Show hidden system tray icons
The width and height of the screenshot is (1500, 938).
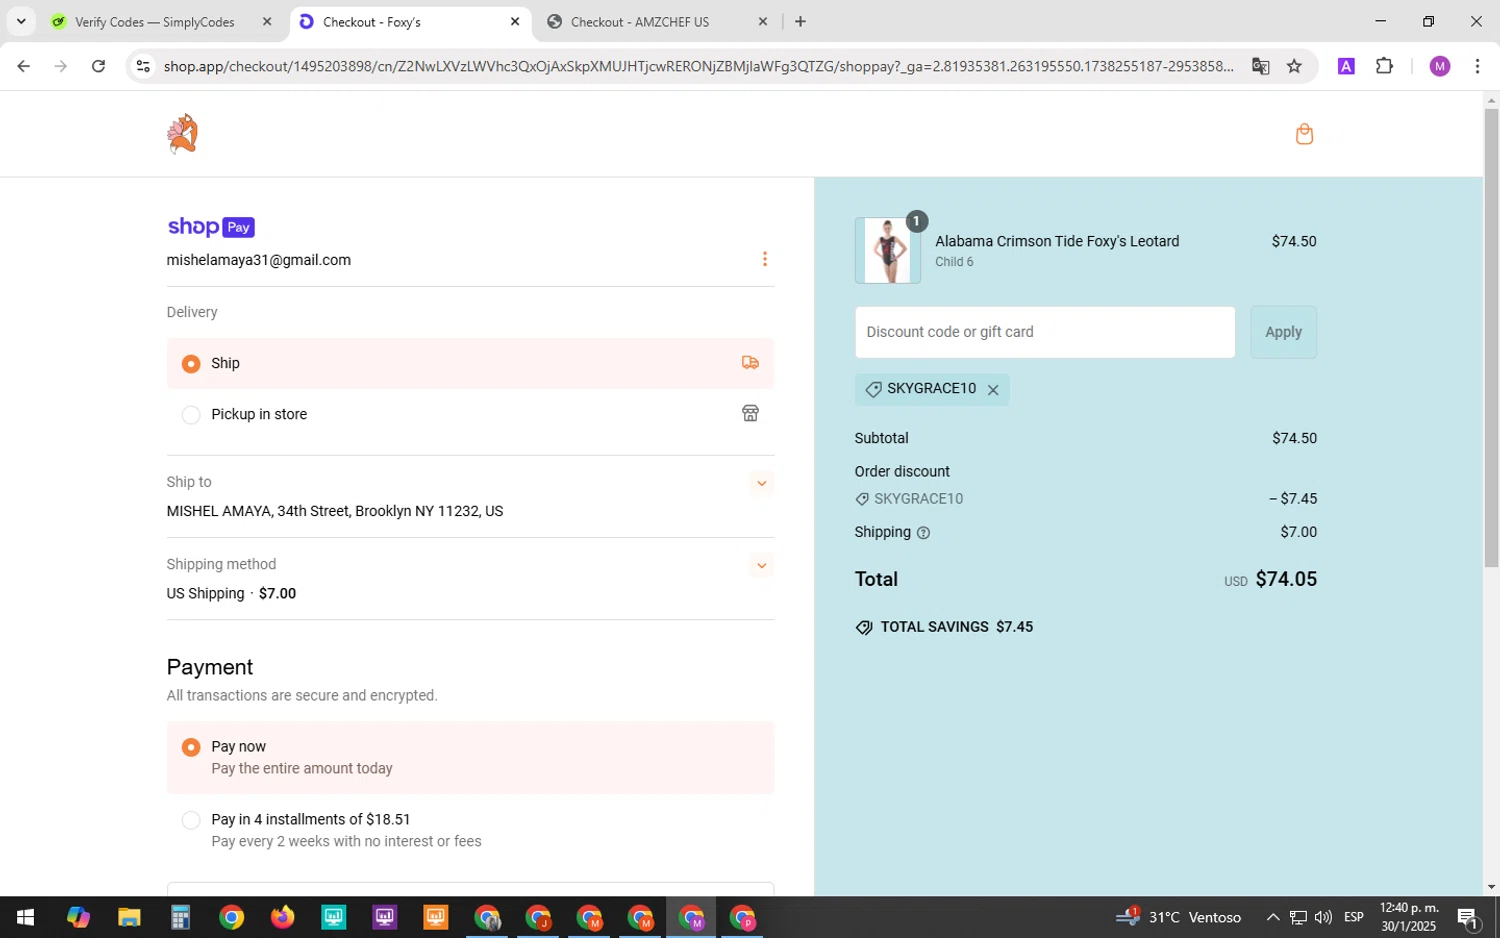point(1272,917)
